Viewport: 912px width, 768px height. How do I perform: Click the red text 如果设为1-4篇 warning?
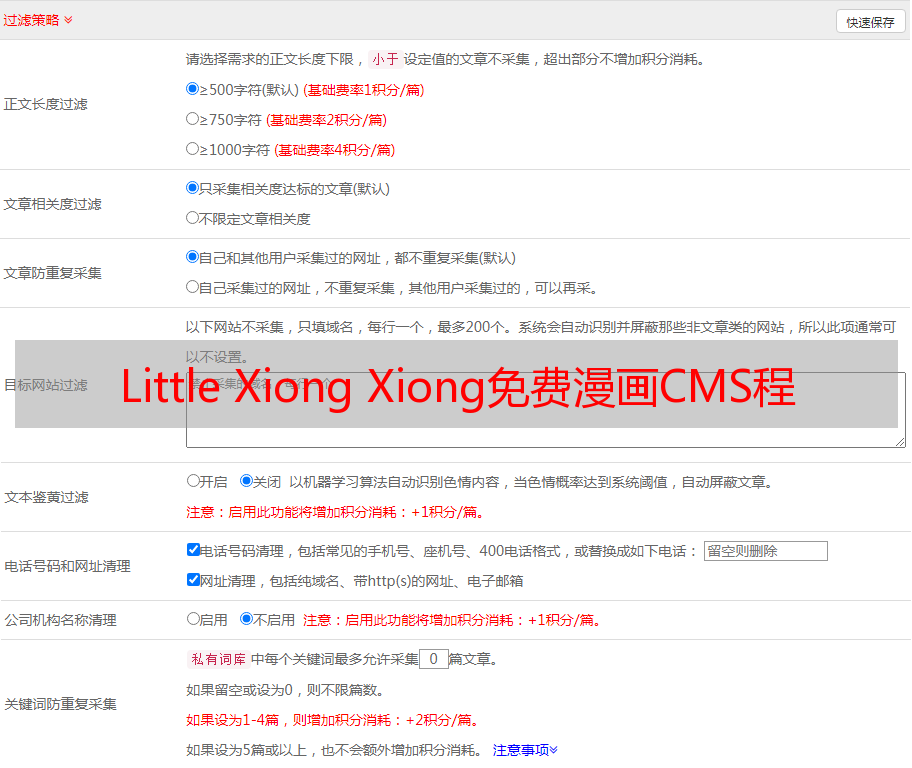point(334,720)
